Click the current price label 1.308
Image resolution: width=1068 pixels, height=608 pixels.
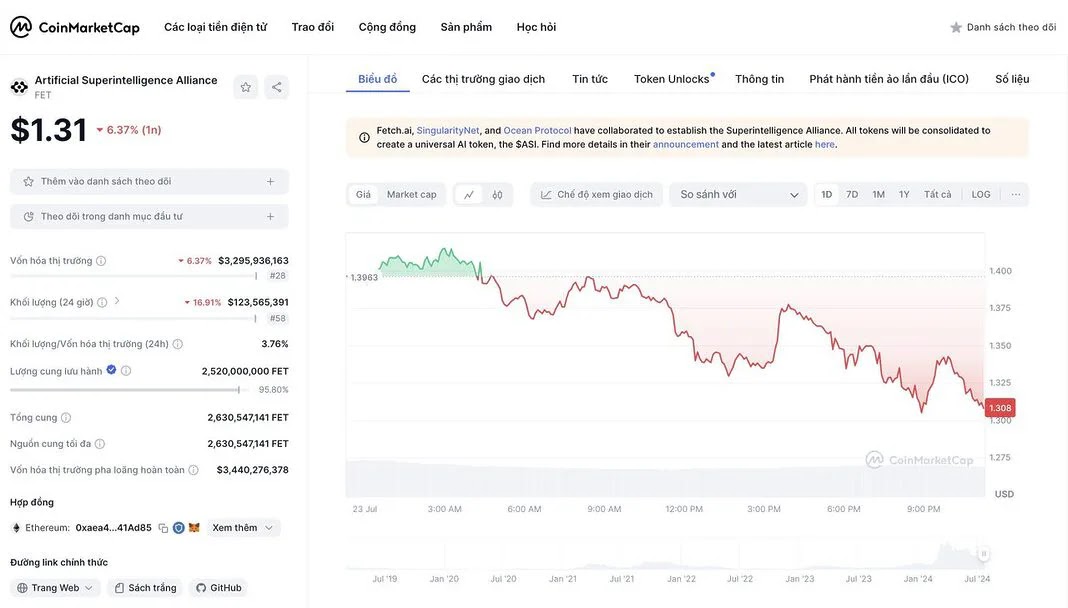[1000, 408]
